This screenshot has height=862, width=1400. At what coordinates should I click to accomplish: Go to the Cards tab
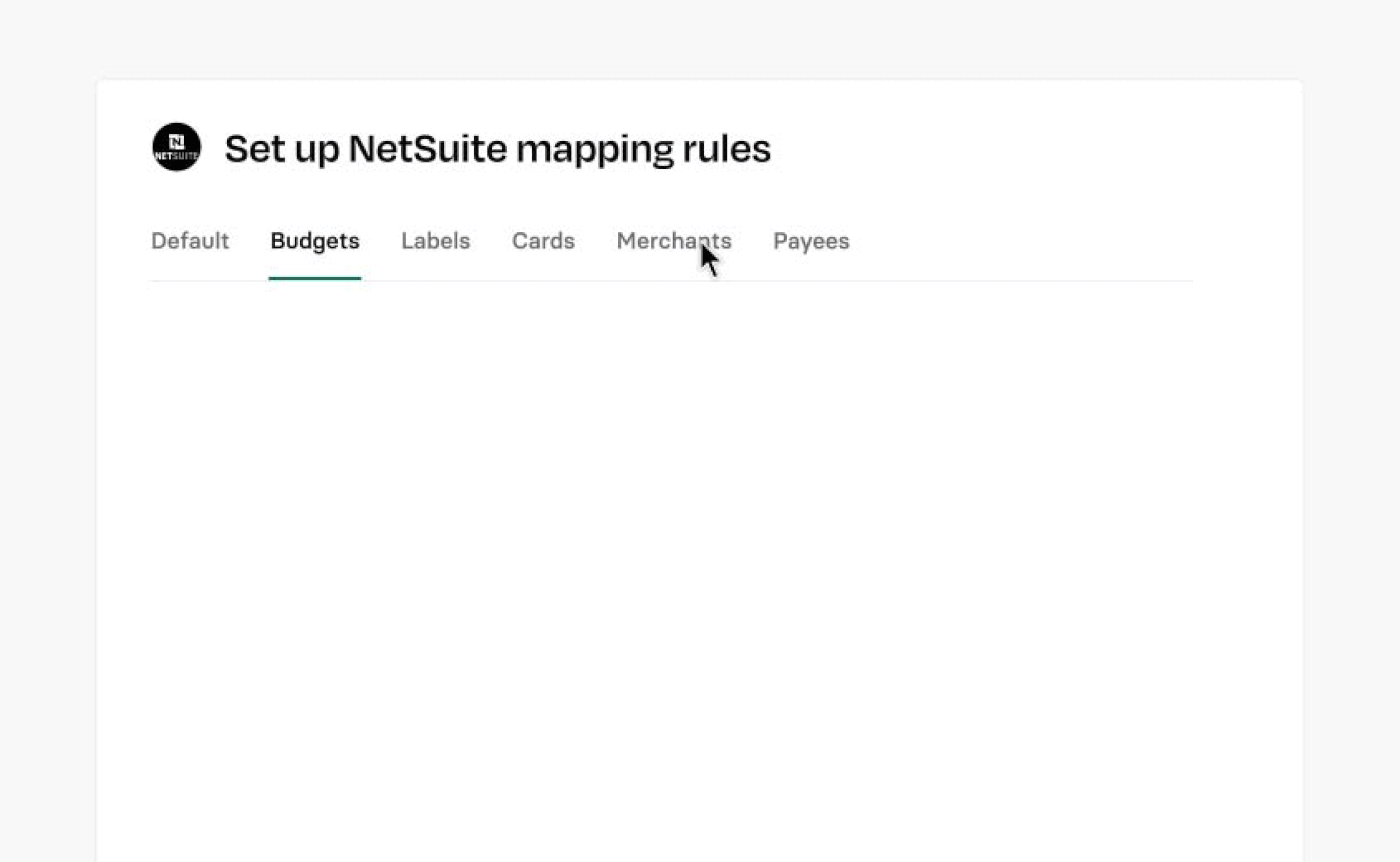pyautogui.click(x=543, y=241)
